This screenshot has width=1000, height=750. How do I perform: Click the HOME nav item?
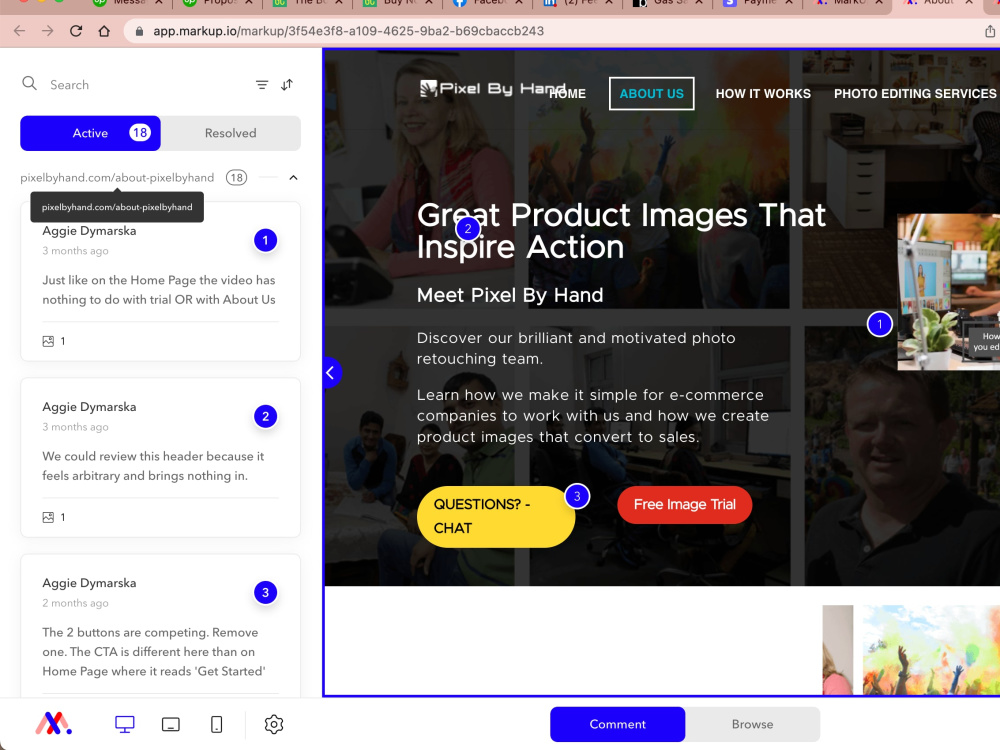pos(568,94)
